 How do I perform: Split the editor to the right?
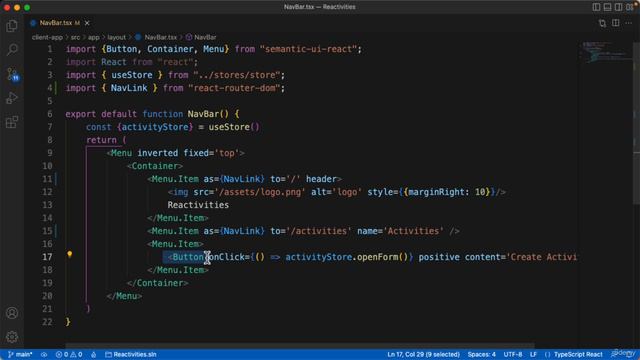pos(616,23)
